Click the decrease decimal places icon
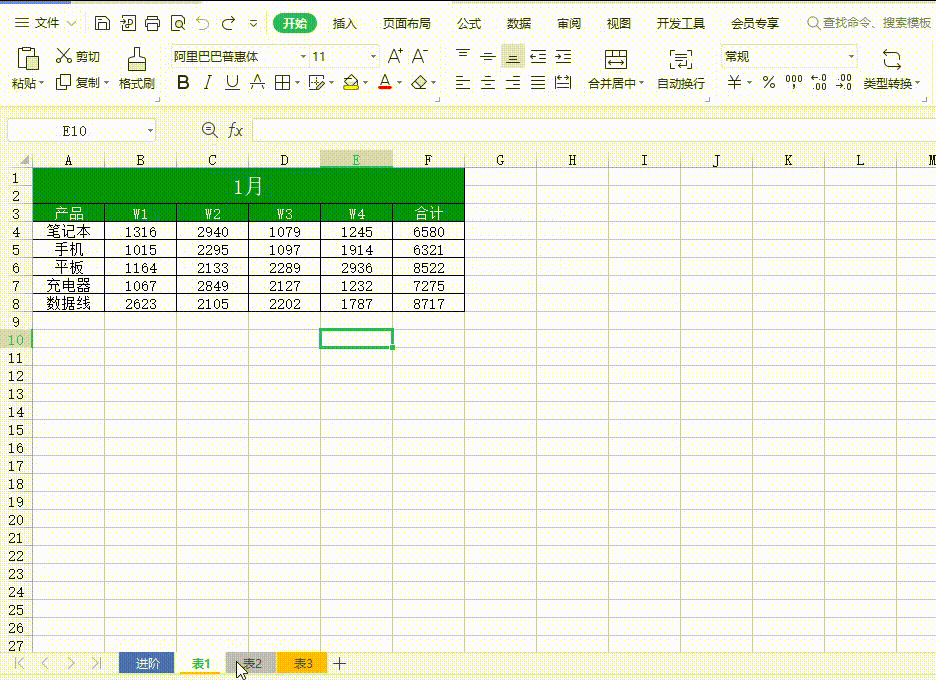 pos(843,82)
